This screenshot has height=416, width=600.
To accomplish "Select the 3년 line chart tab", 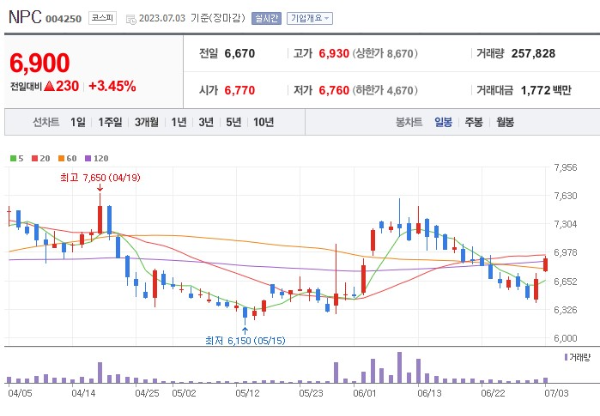I will coord(206,122).
